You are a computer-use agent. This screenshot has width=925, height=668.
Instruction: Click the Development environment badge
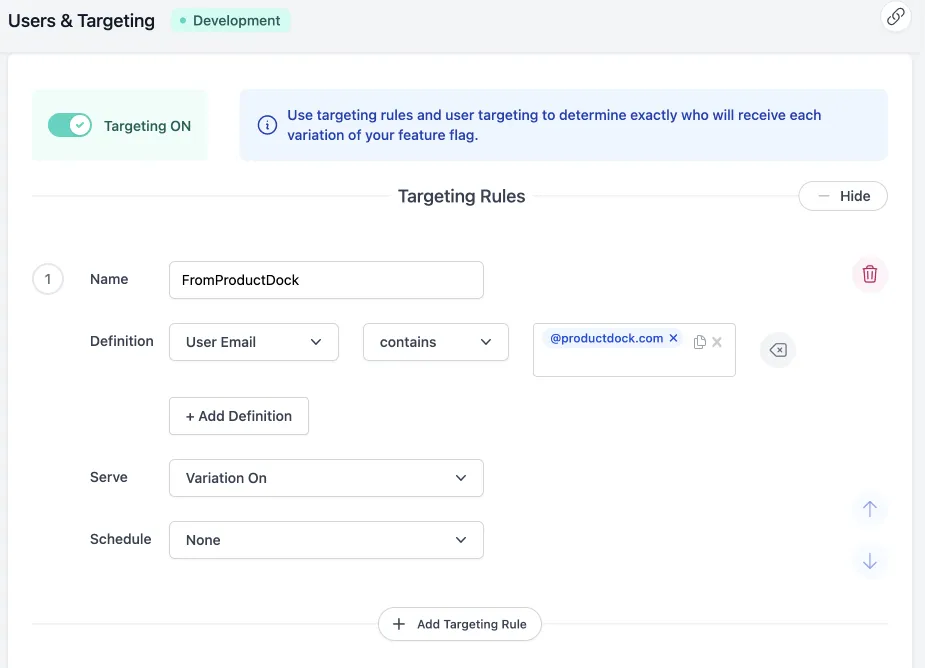click(x=231, y=20)
